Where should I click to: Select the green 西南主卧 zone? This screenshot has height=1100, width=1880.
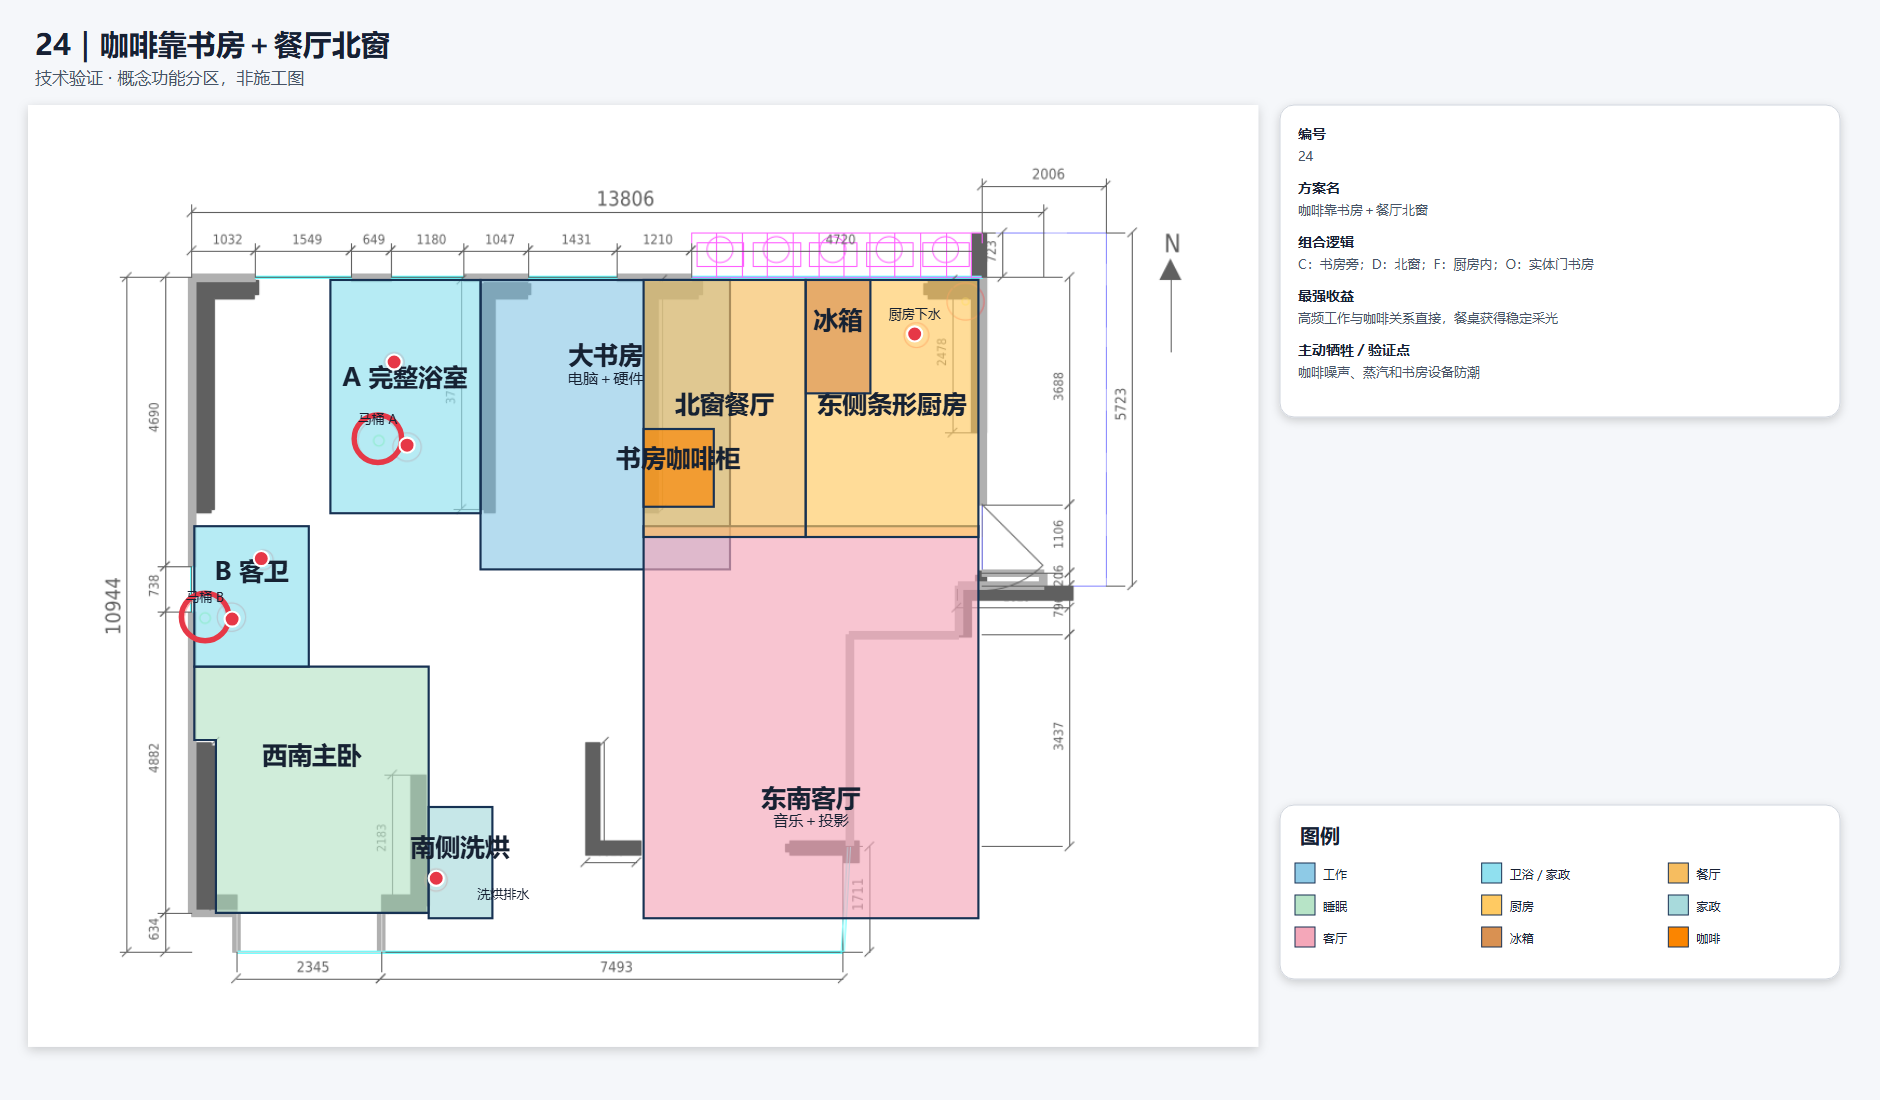312,789
